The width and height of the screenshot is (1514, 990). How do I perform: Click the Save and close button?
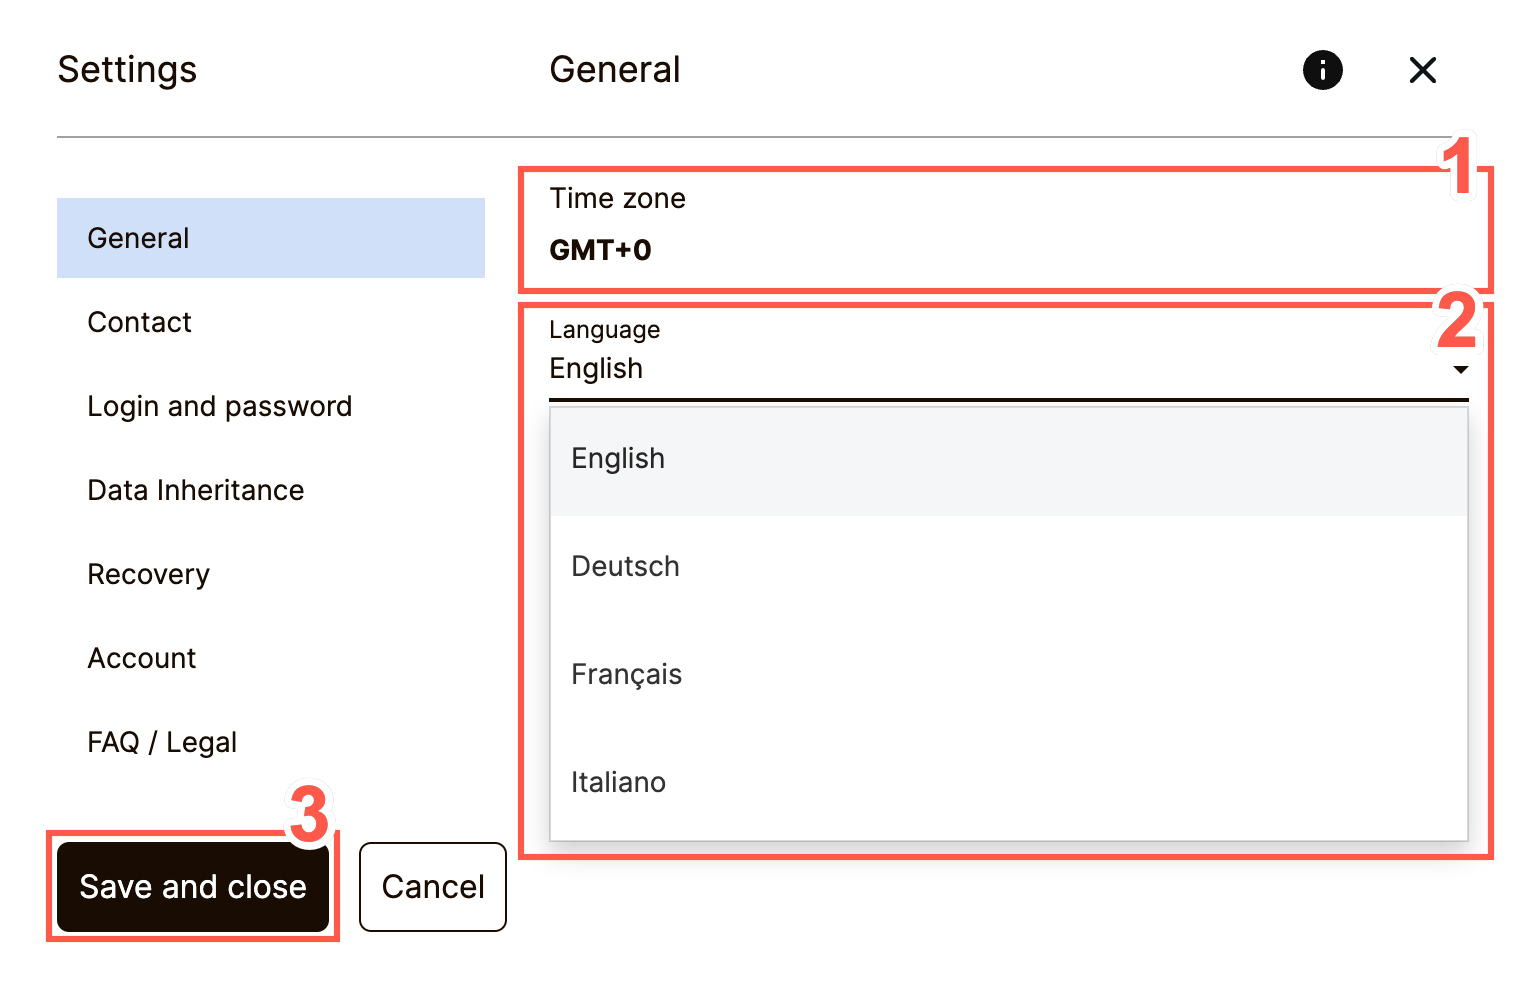[x=193, y=887]
